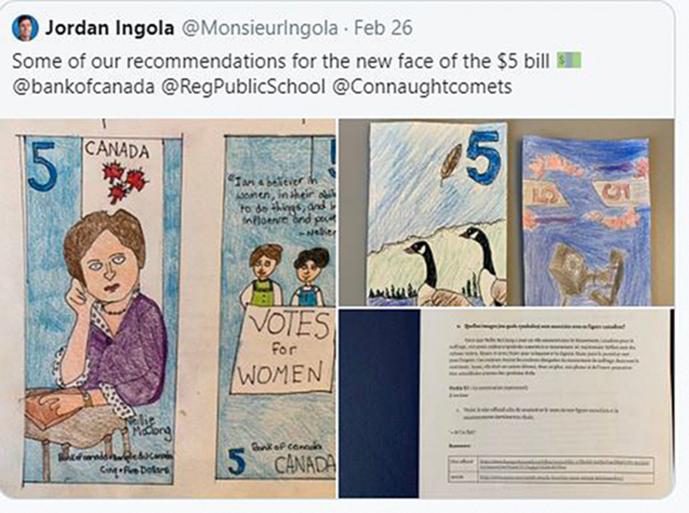
Task: Open the @Connaughtcomets mention
Action: click(422, 87)
